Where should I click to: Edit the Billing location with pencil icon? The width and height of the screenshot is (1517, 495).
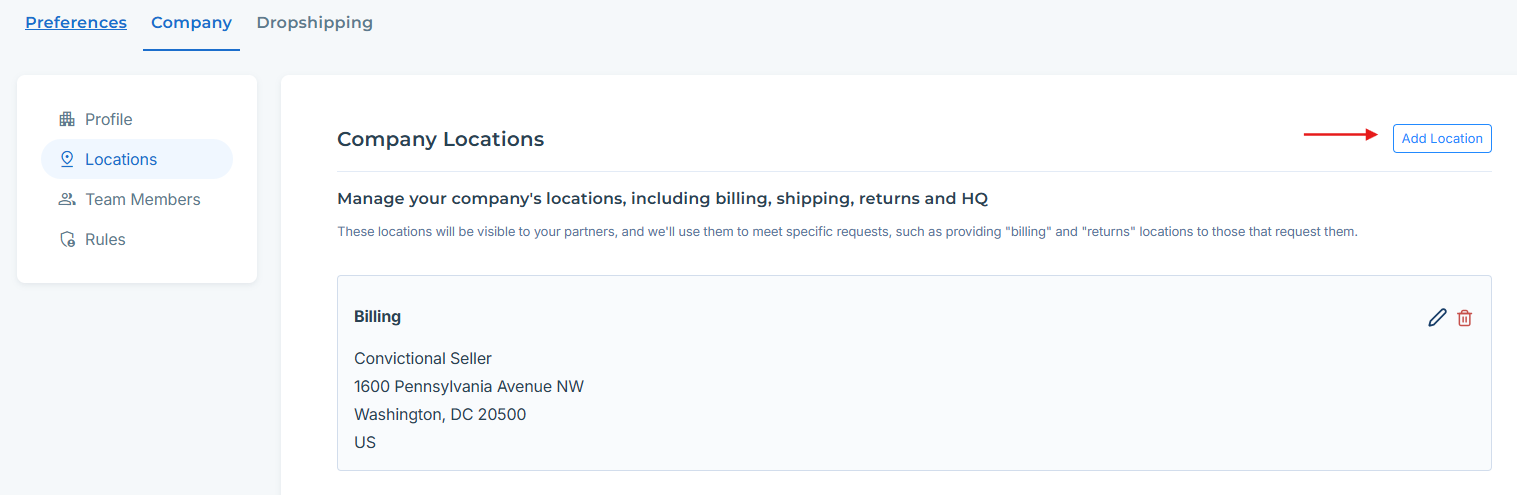pos(1437,318)
